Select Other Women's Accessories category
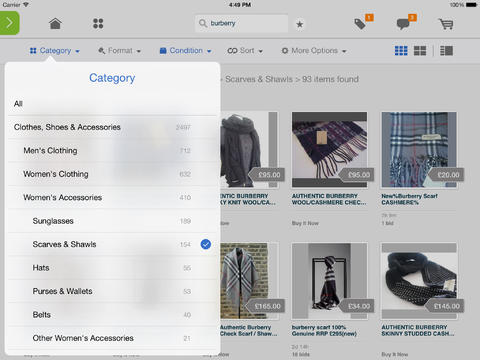Viewport: 480px width, 360px height. [x=112, y=338]
